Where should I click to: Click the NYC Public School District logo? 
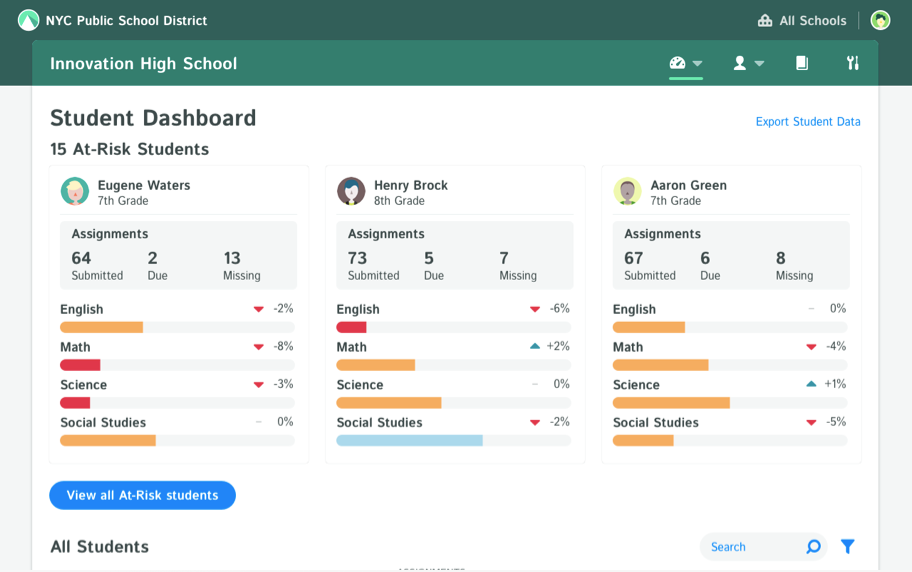click(28, 20)
